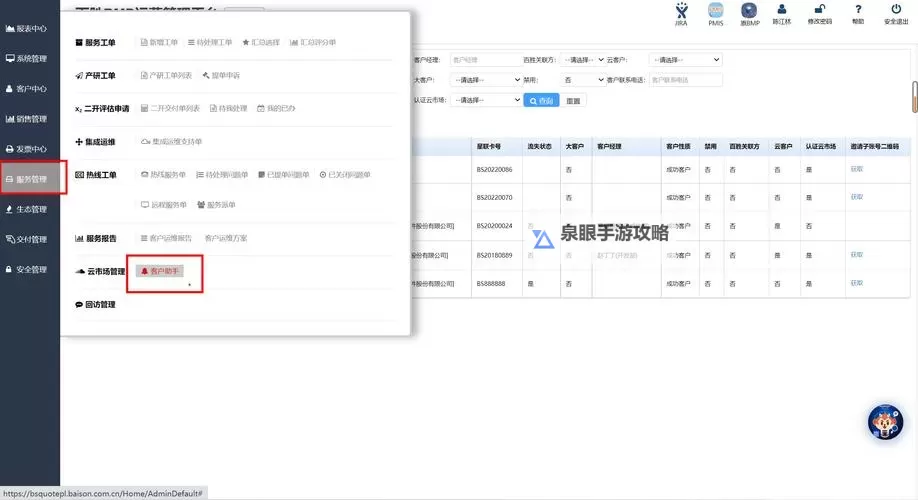Focus the 客户联系电话 input field
This screenshot has height=500, width=918.
point(686,80)
